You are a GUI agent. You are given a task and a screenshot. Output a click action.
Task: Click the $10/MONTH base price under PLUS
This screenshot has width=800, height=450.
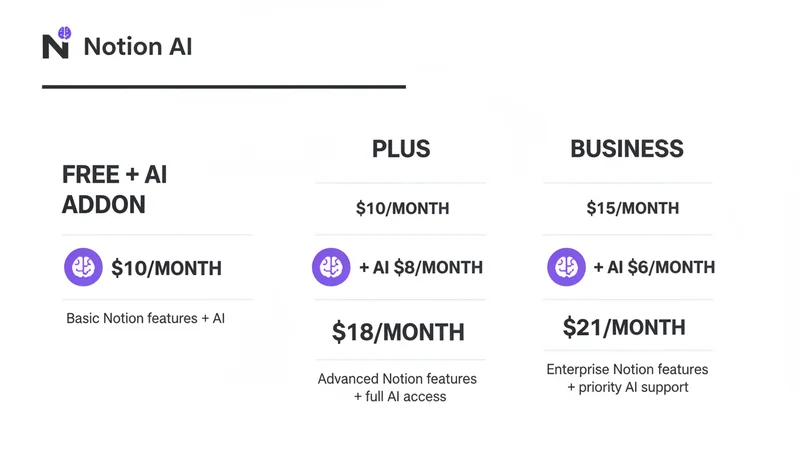(x=402, y=209)
